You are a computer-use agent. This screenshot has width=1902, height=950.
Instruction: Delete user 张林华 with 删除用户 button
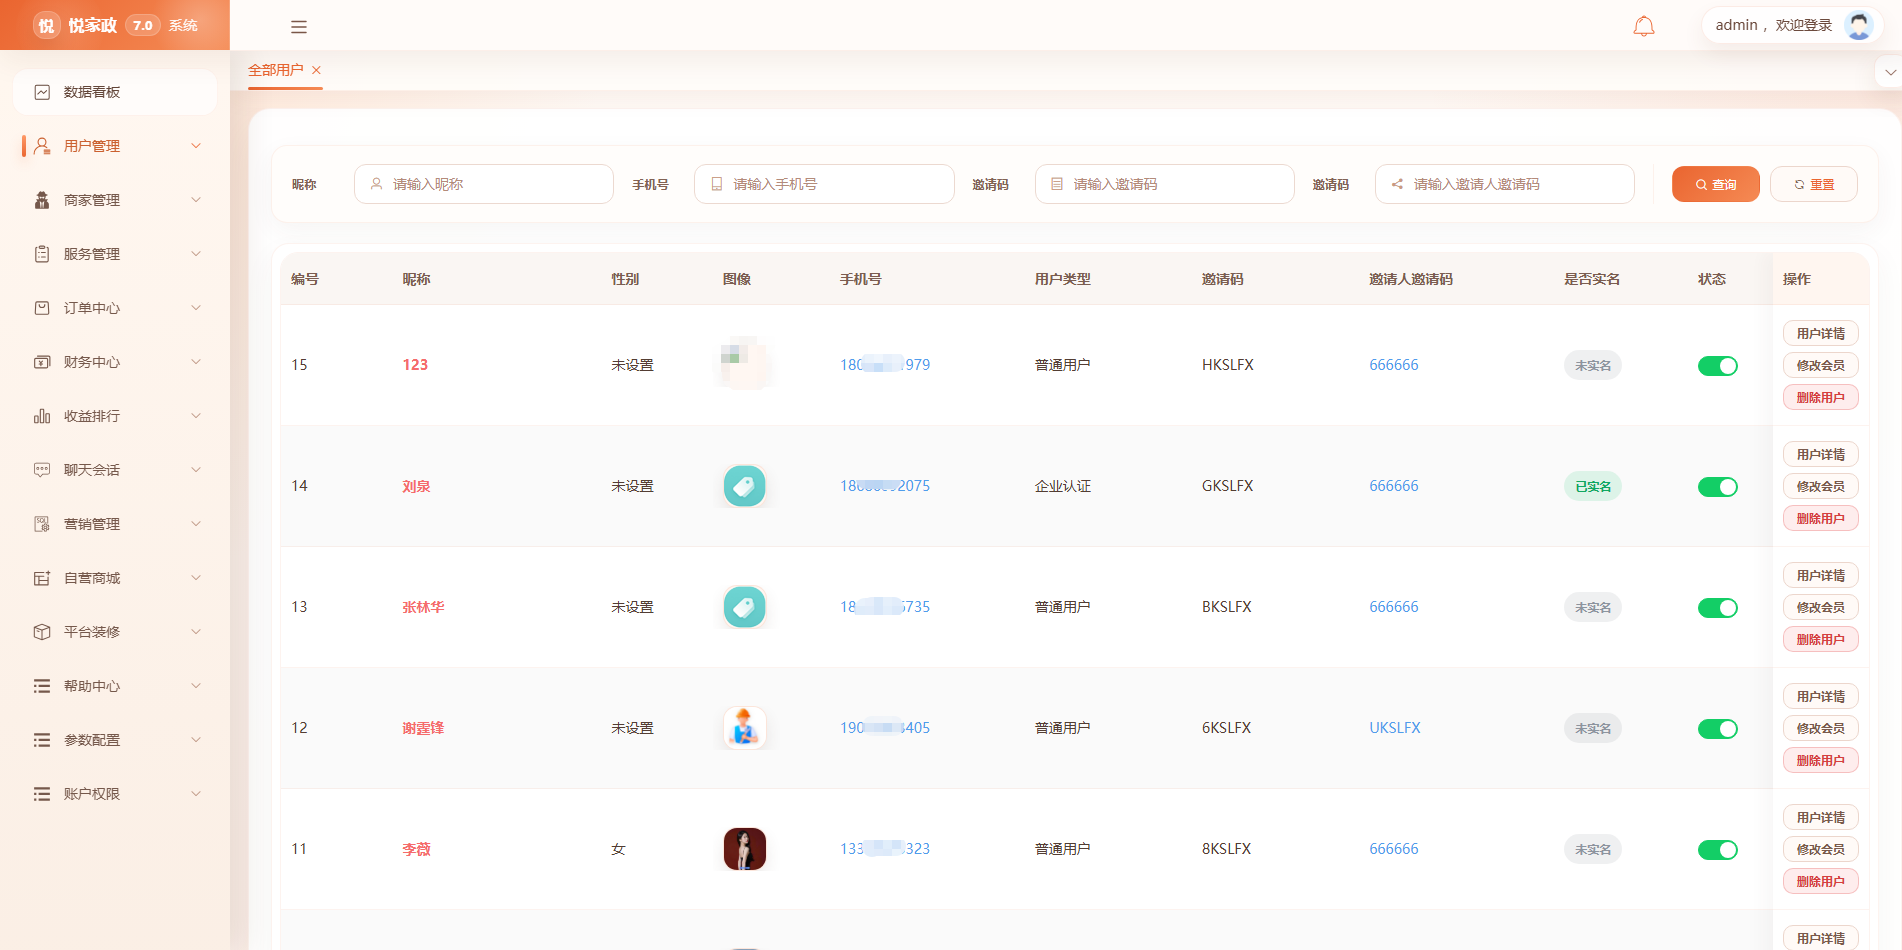(1820, 639)
